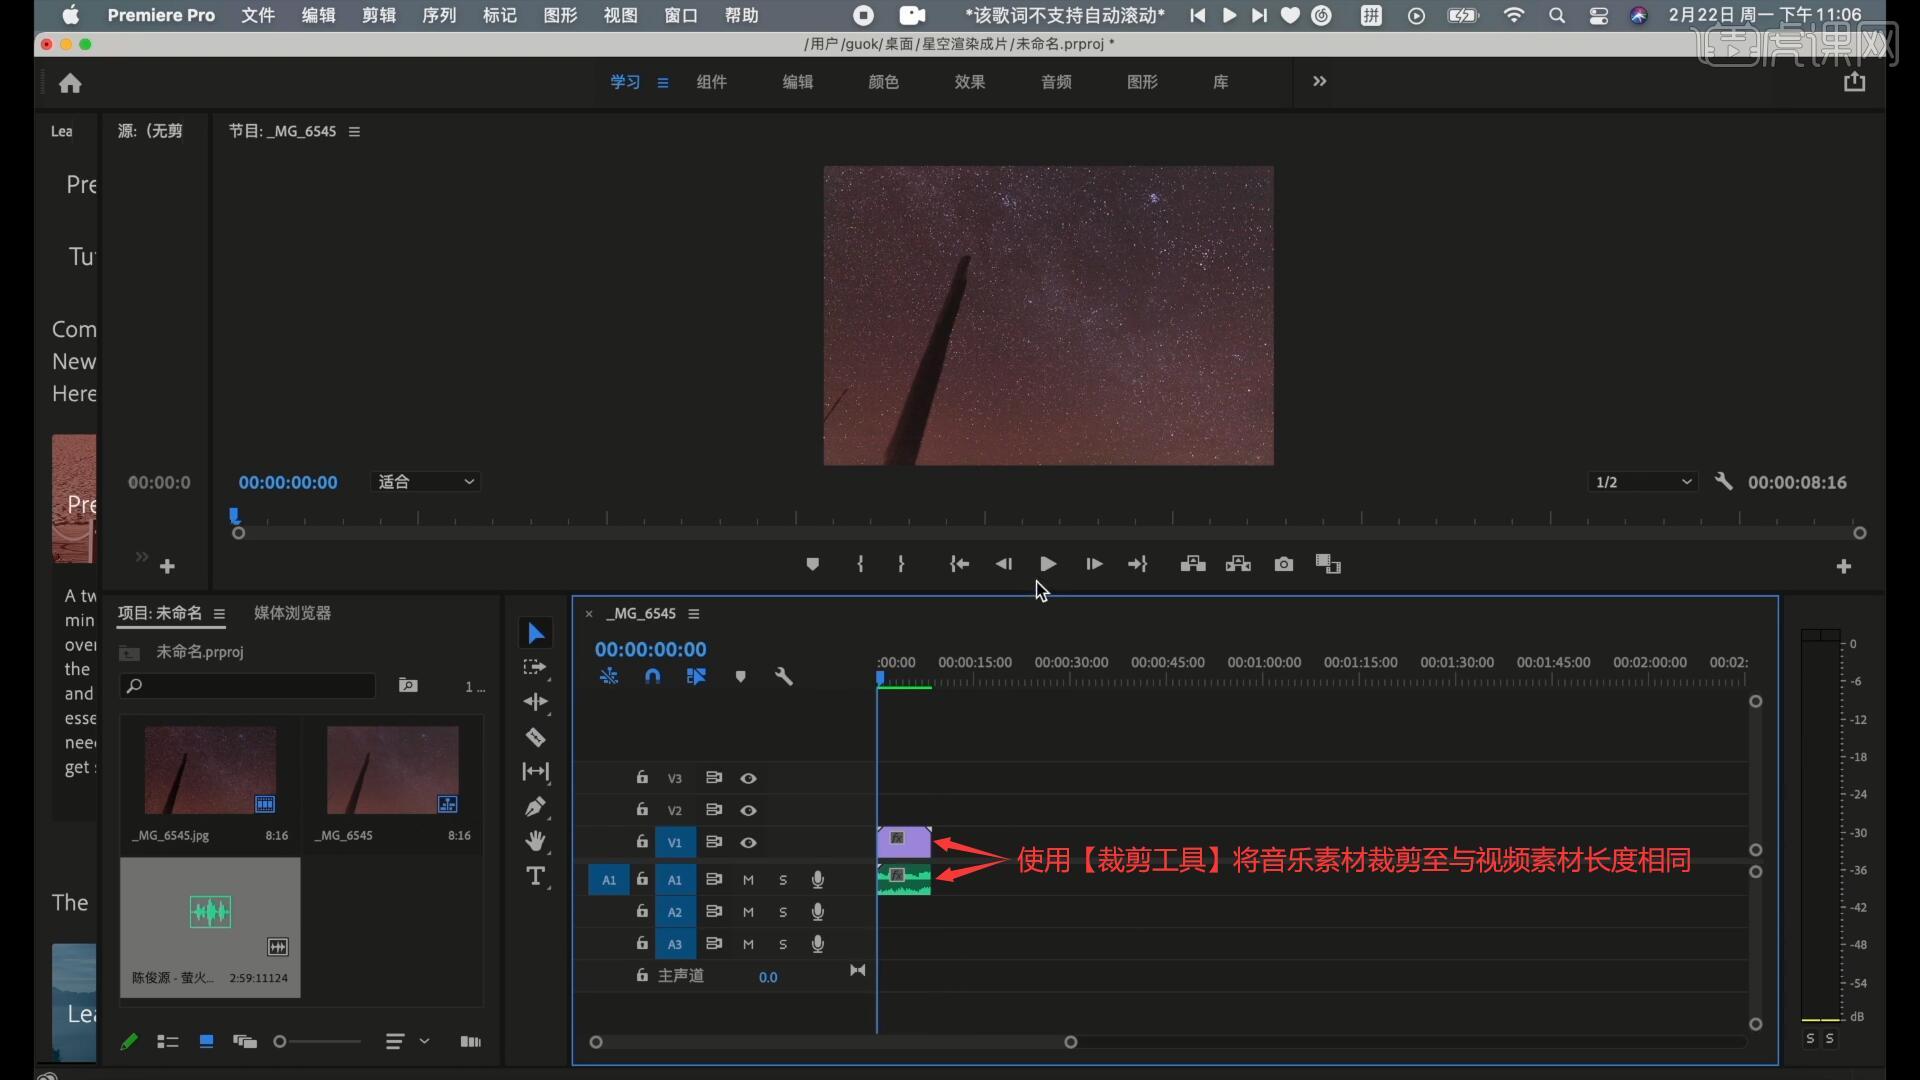Select the Type tool

coord(537,876)
